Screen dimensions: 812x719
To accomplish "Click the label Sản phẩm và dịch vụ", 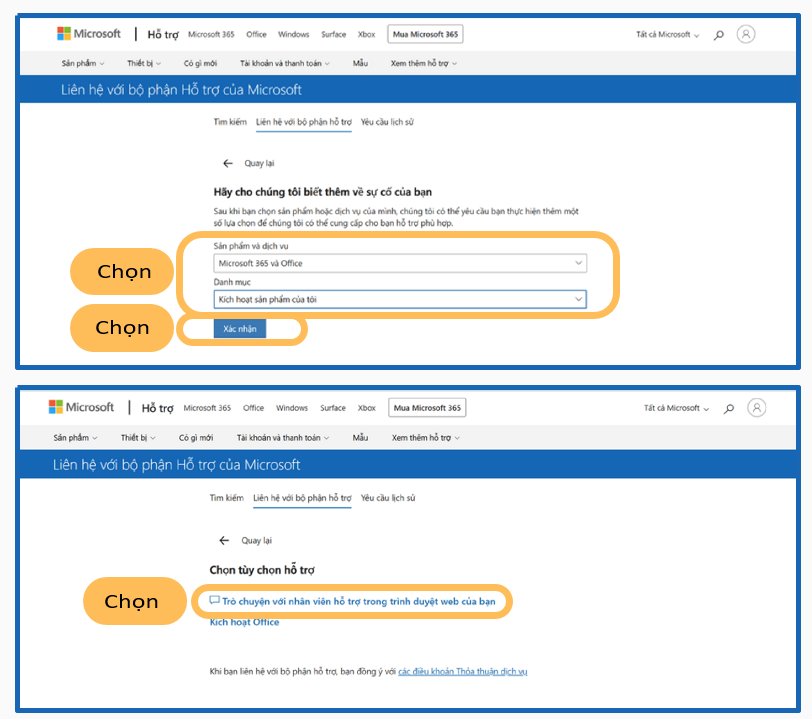I will click(x=251, y=246).
